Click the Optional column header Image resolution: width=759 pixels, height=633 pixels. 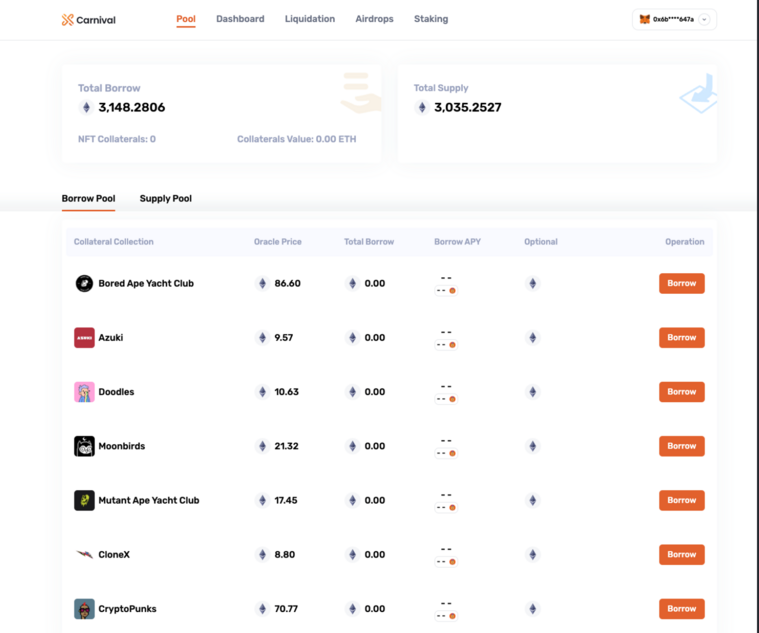tap(541, 241)
